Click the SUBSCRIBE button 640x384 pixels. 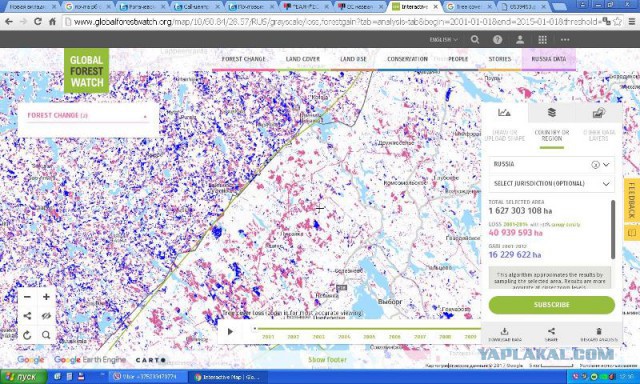click(x=551, y=305)
